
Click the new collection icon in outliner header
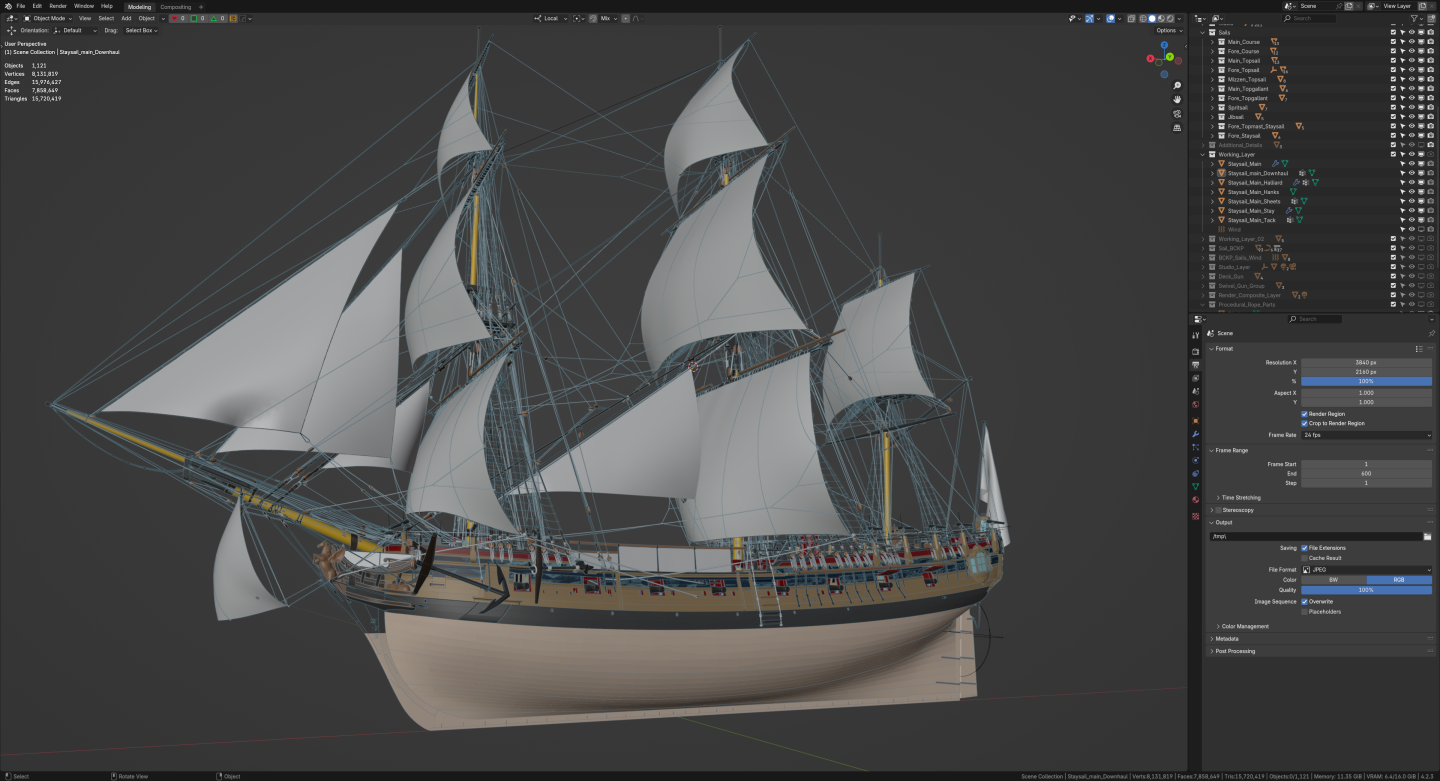pyautogui.click(x=1429, y=18)
